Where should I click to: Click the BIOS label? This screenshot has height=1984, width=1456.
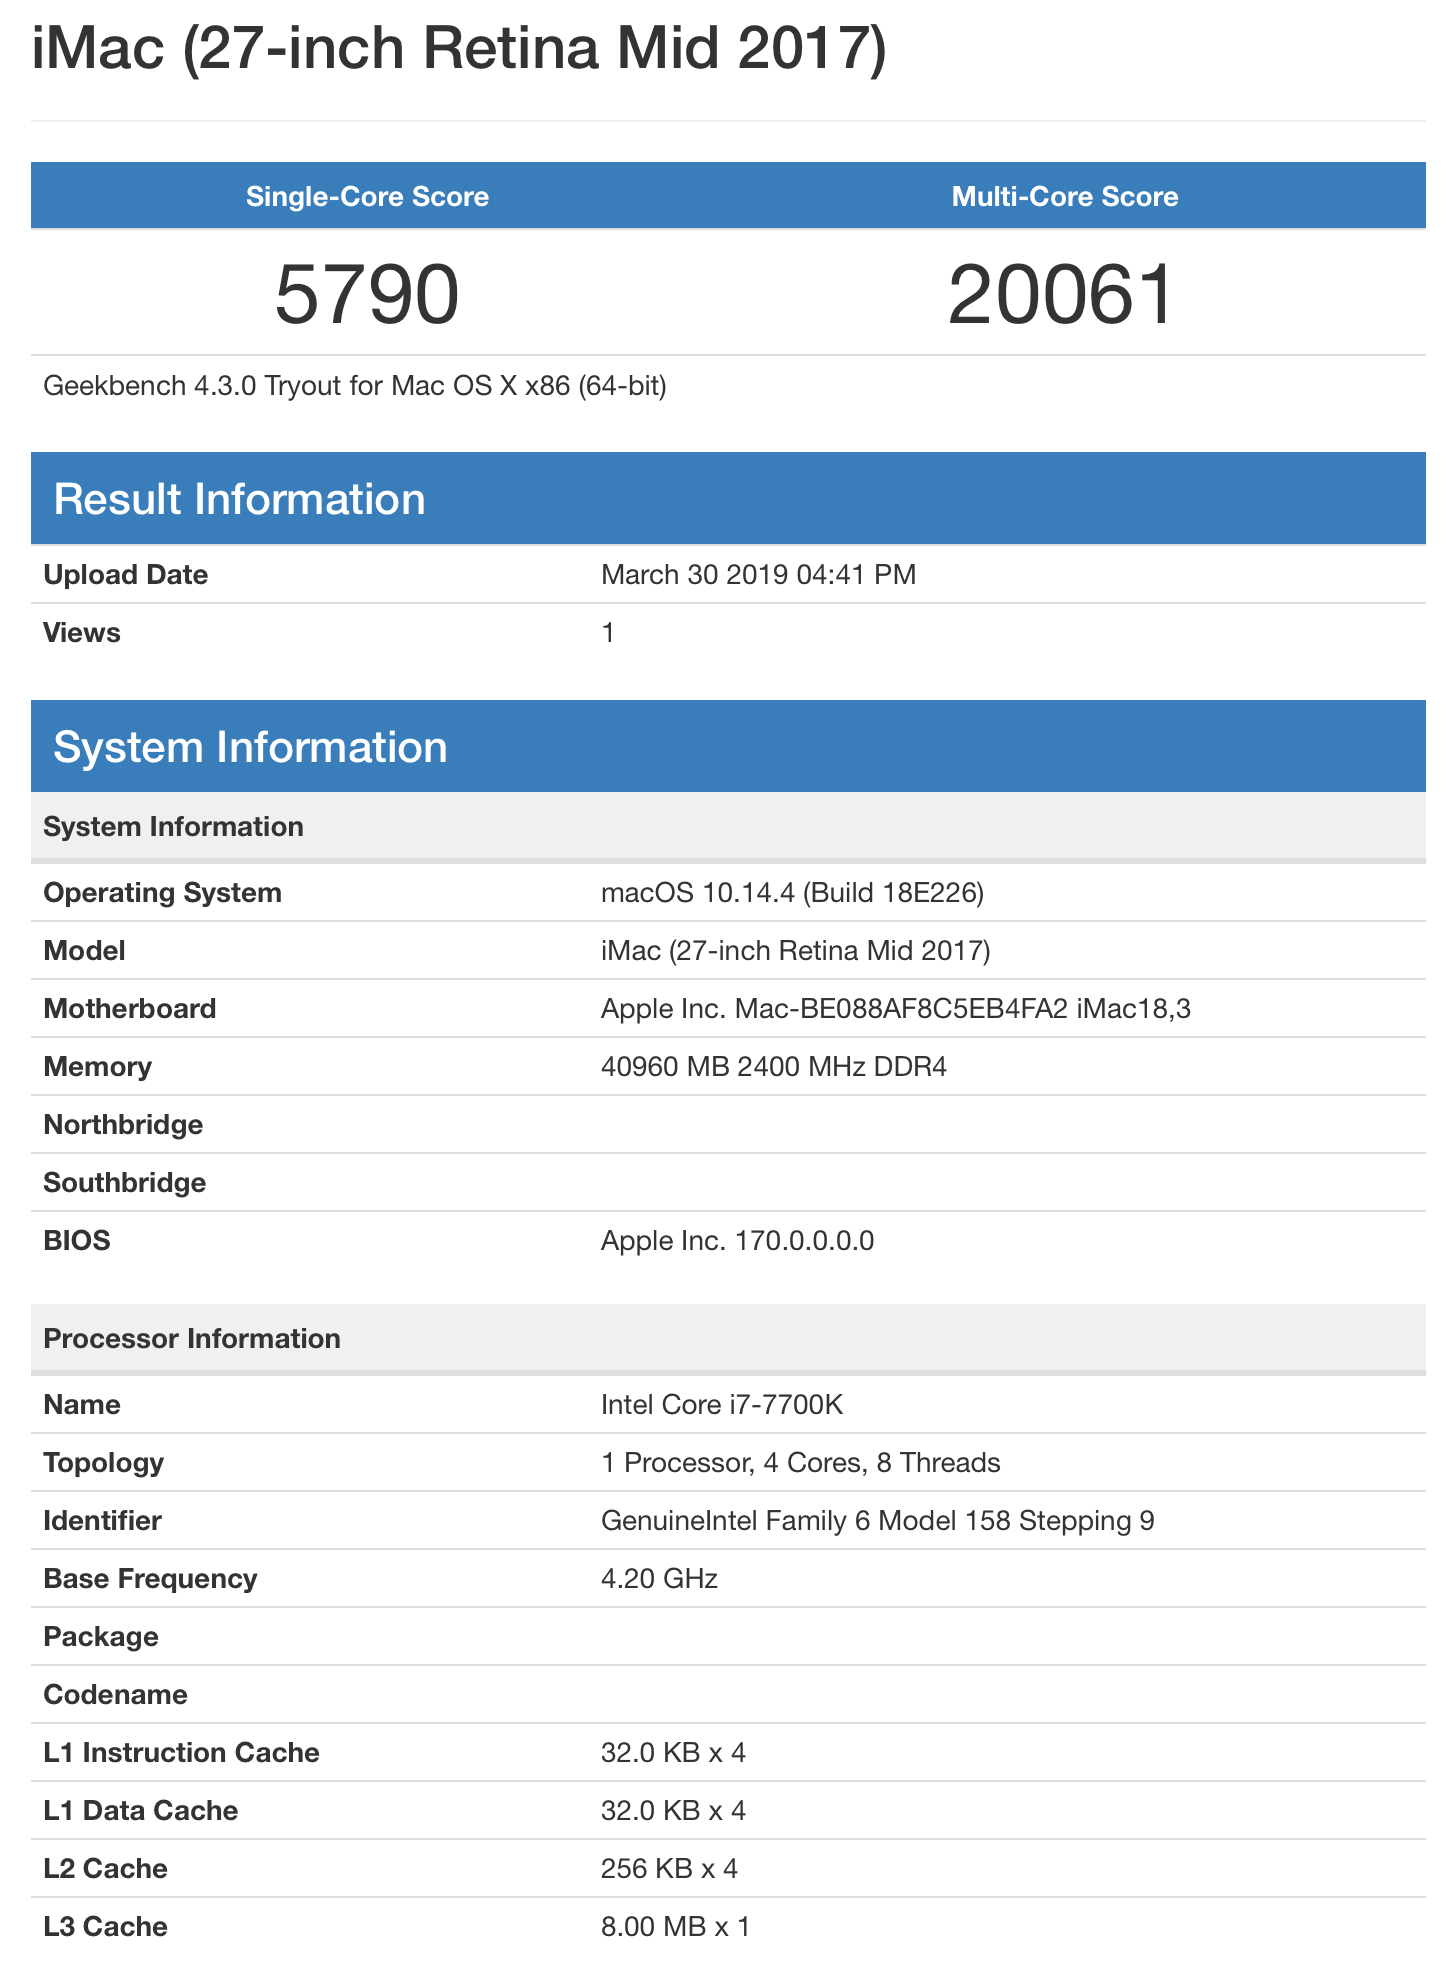[77, 1241]
